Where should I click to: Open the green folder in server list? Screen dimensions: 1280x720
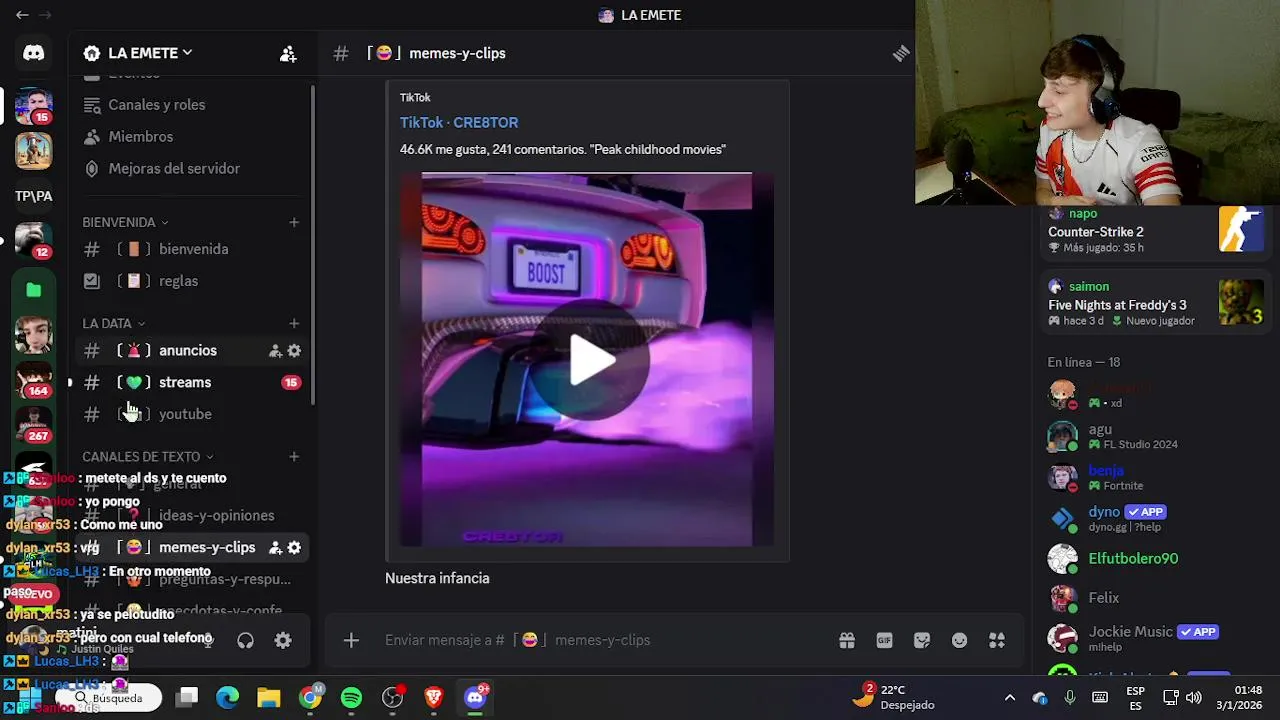[x=34, y=290]
